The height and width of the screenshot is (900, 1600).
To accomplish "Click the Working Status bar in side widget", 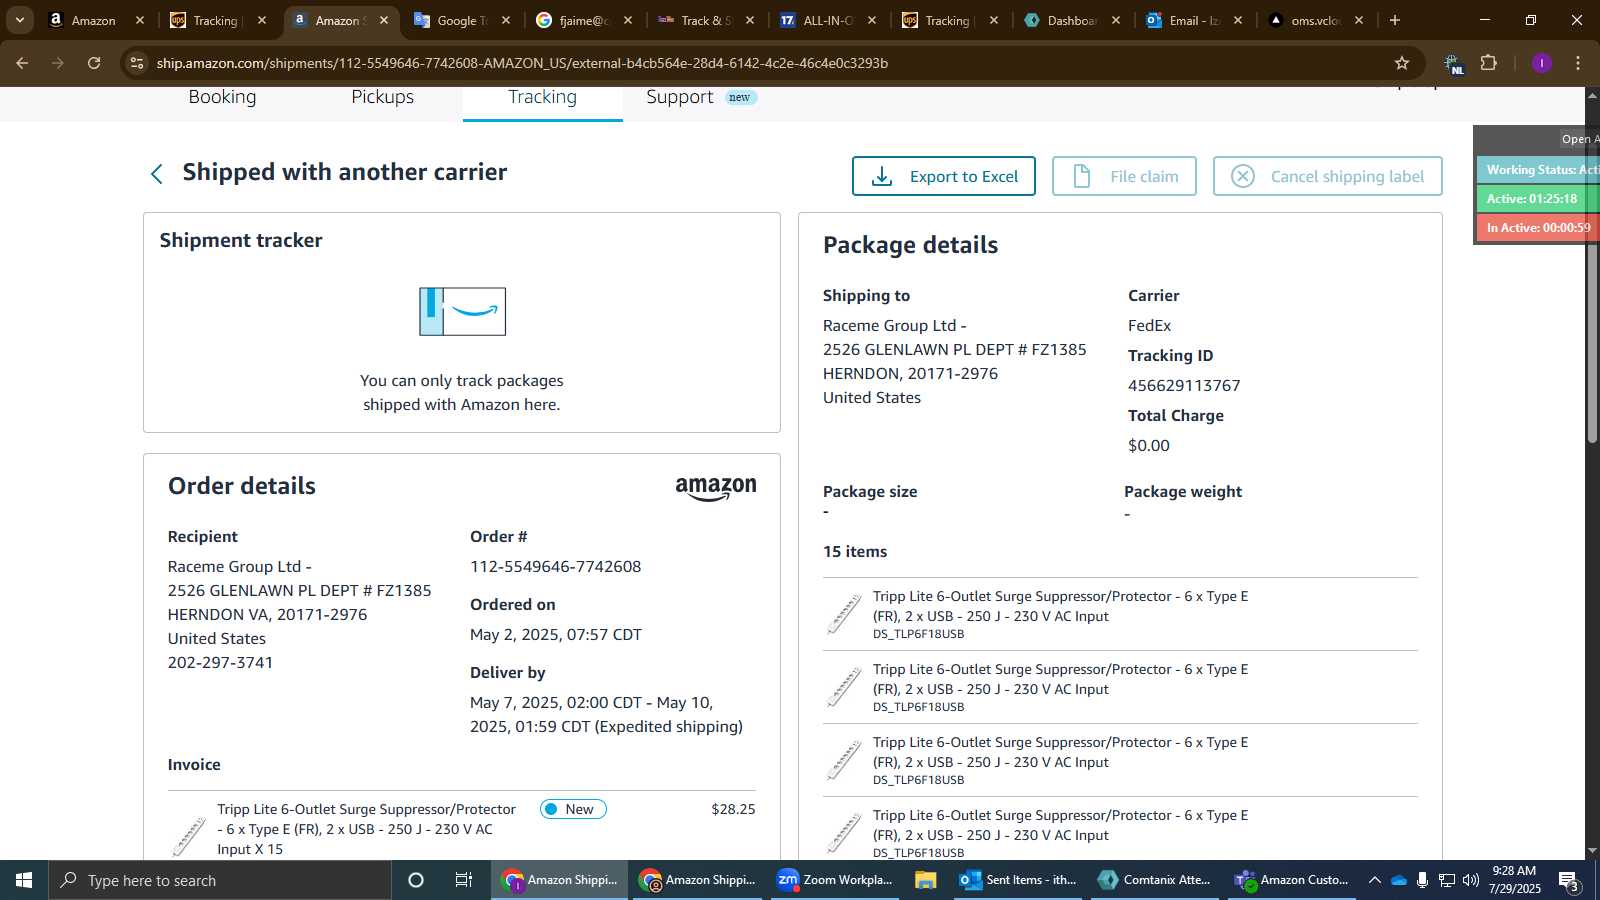I will [x=1538, y=169].
